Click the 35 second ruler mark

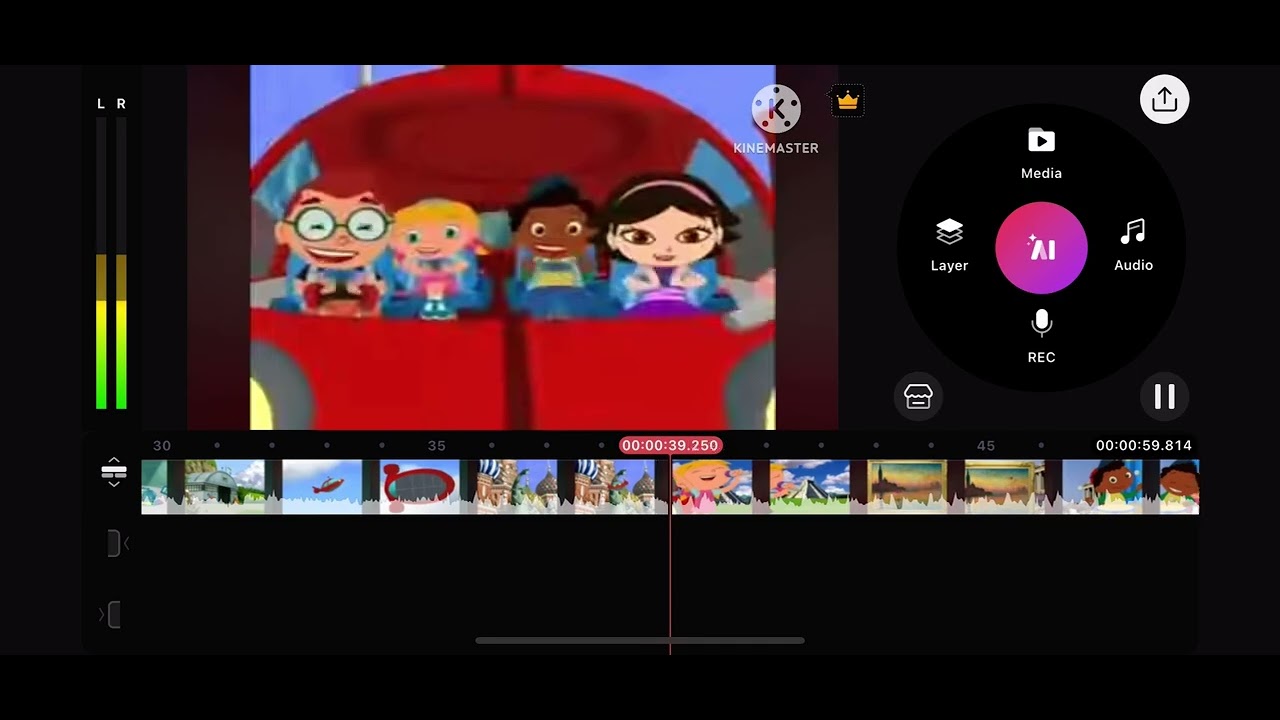coord(436,445)
